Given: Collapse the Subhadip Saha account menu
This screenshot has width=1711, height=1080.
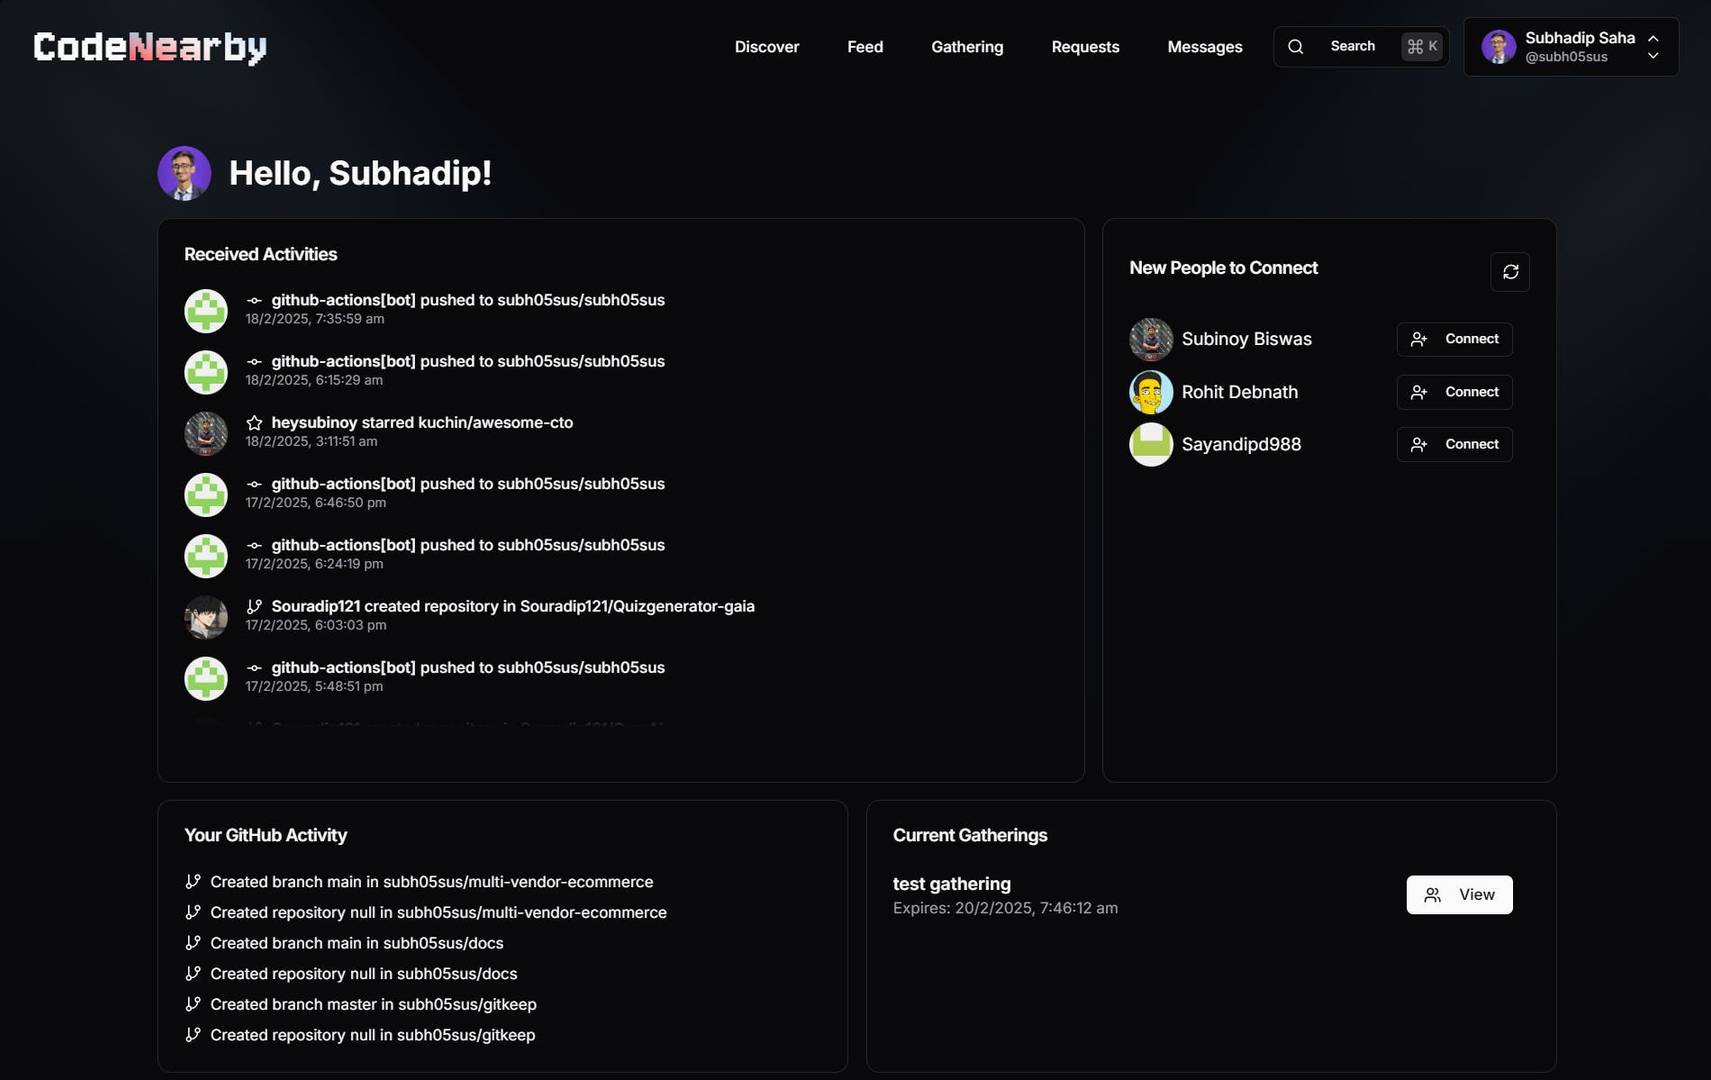Looking at the screenshot, I should point(1653,38).
